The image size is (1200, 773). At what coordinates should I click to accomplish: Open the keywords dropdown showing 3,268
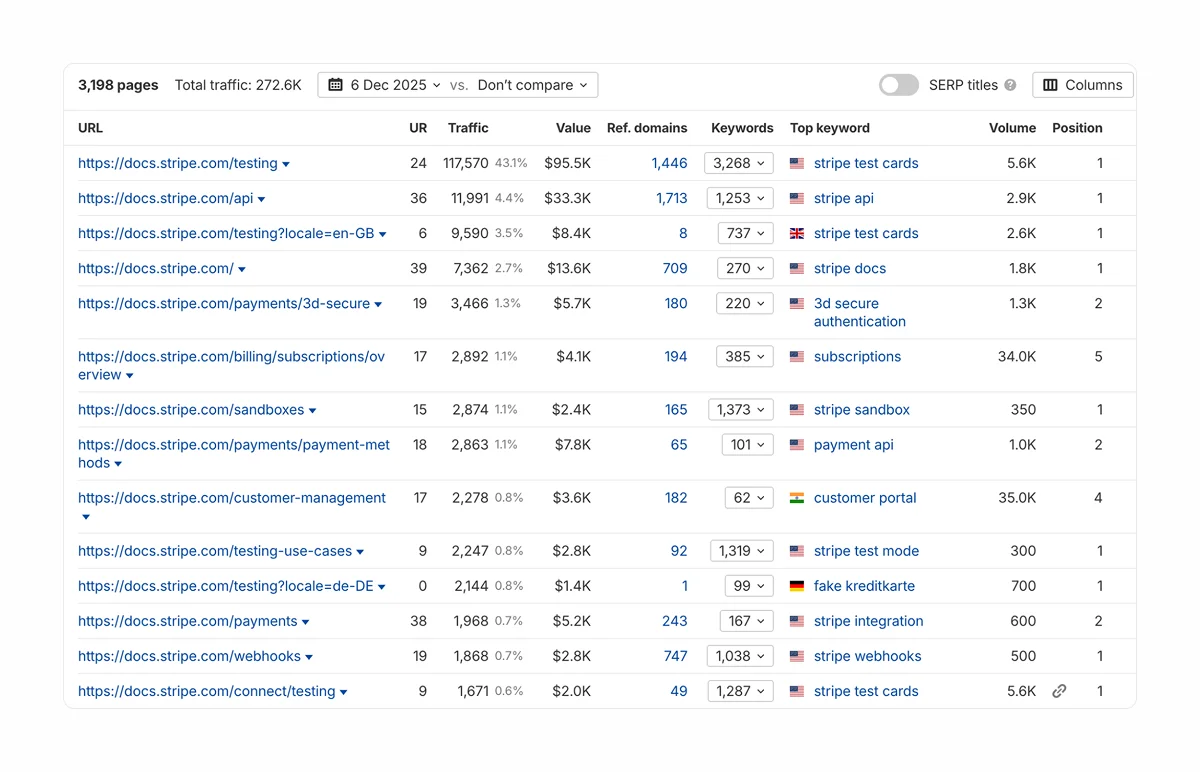[738, 162]
